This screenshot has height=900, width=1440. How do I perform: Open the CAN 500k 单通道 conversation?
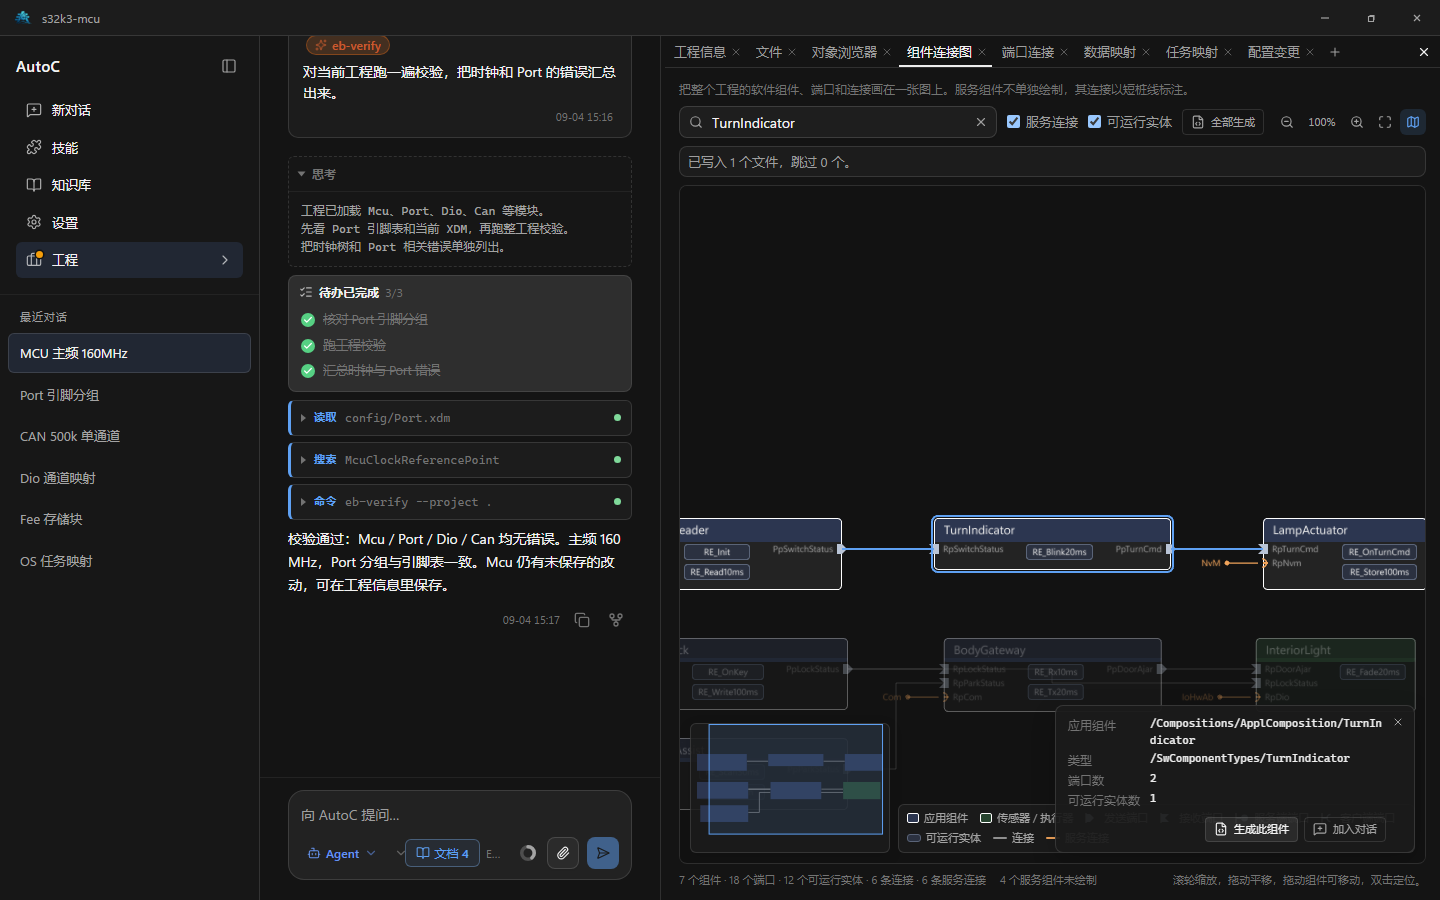point(129,436)
